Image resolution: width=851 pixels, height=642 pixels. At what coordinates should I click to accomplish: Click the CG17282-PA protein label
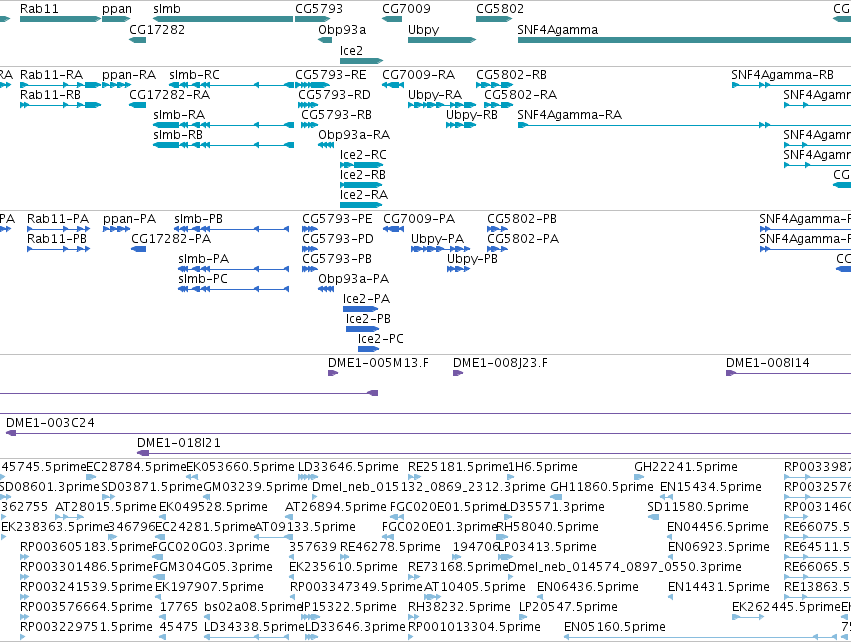pos(171,239)
